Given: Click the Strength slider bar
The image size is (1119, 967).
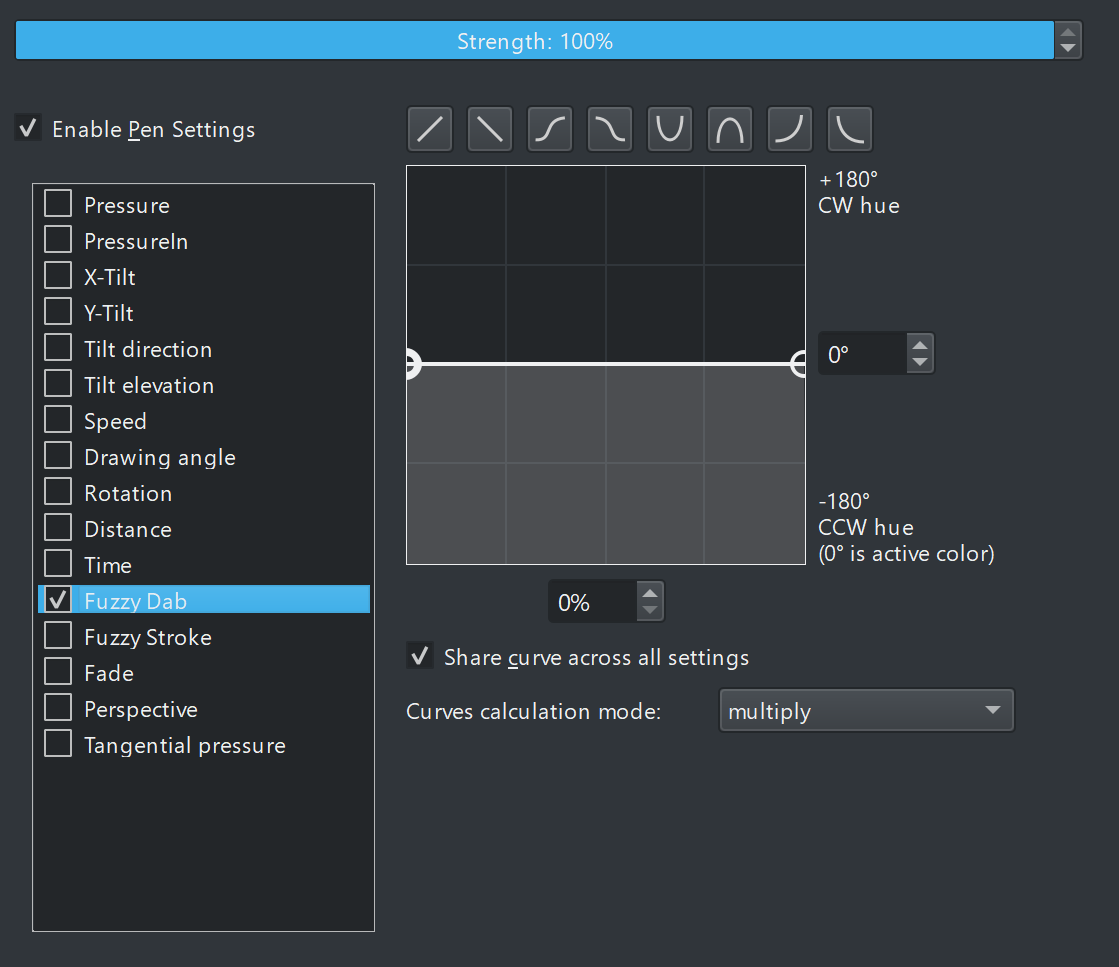Looking at the screenshot, I should coord(534,41).
